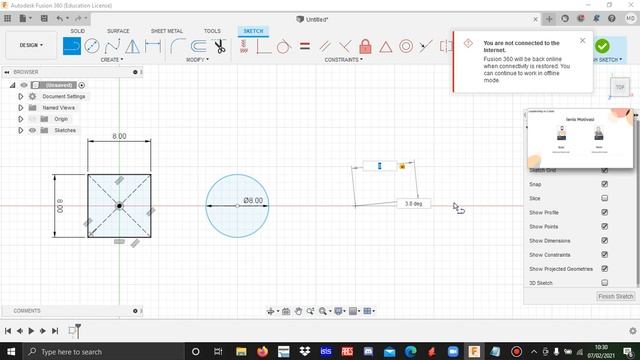This screenshot has width=640, height=360.
Task: Select the Orbit navigation tool
Action: [x=271, y=311]
